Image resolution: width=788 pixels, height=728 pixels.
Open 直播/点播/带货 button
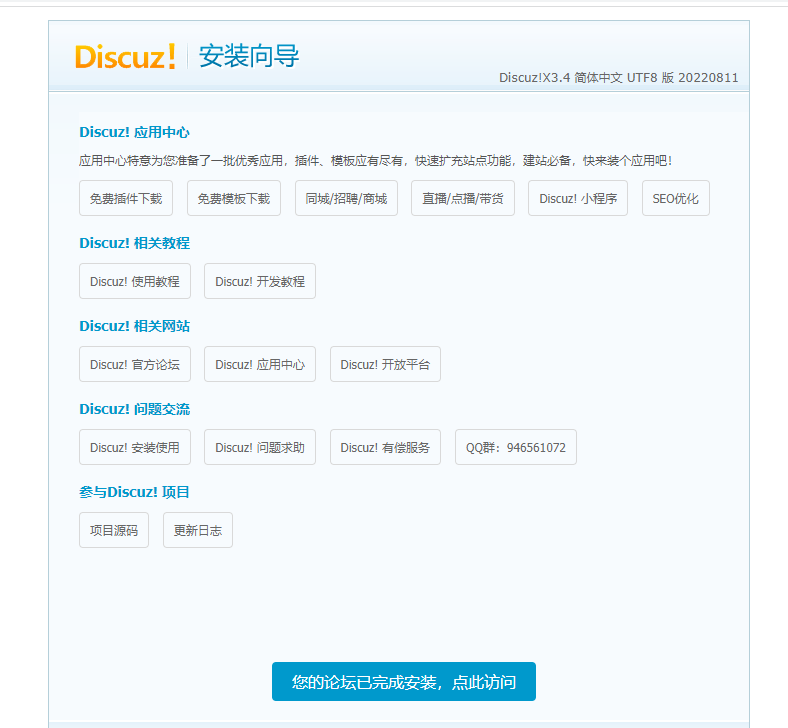point(463,198)
